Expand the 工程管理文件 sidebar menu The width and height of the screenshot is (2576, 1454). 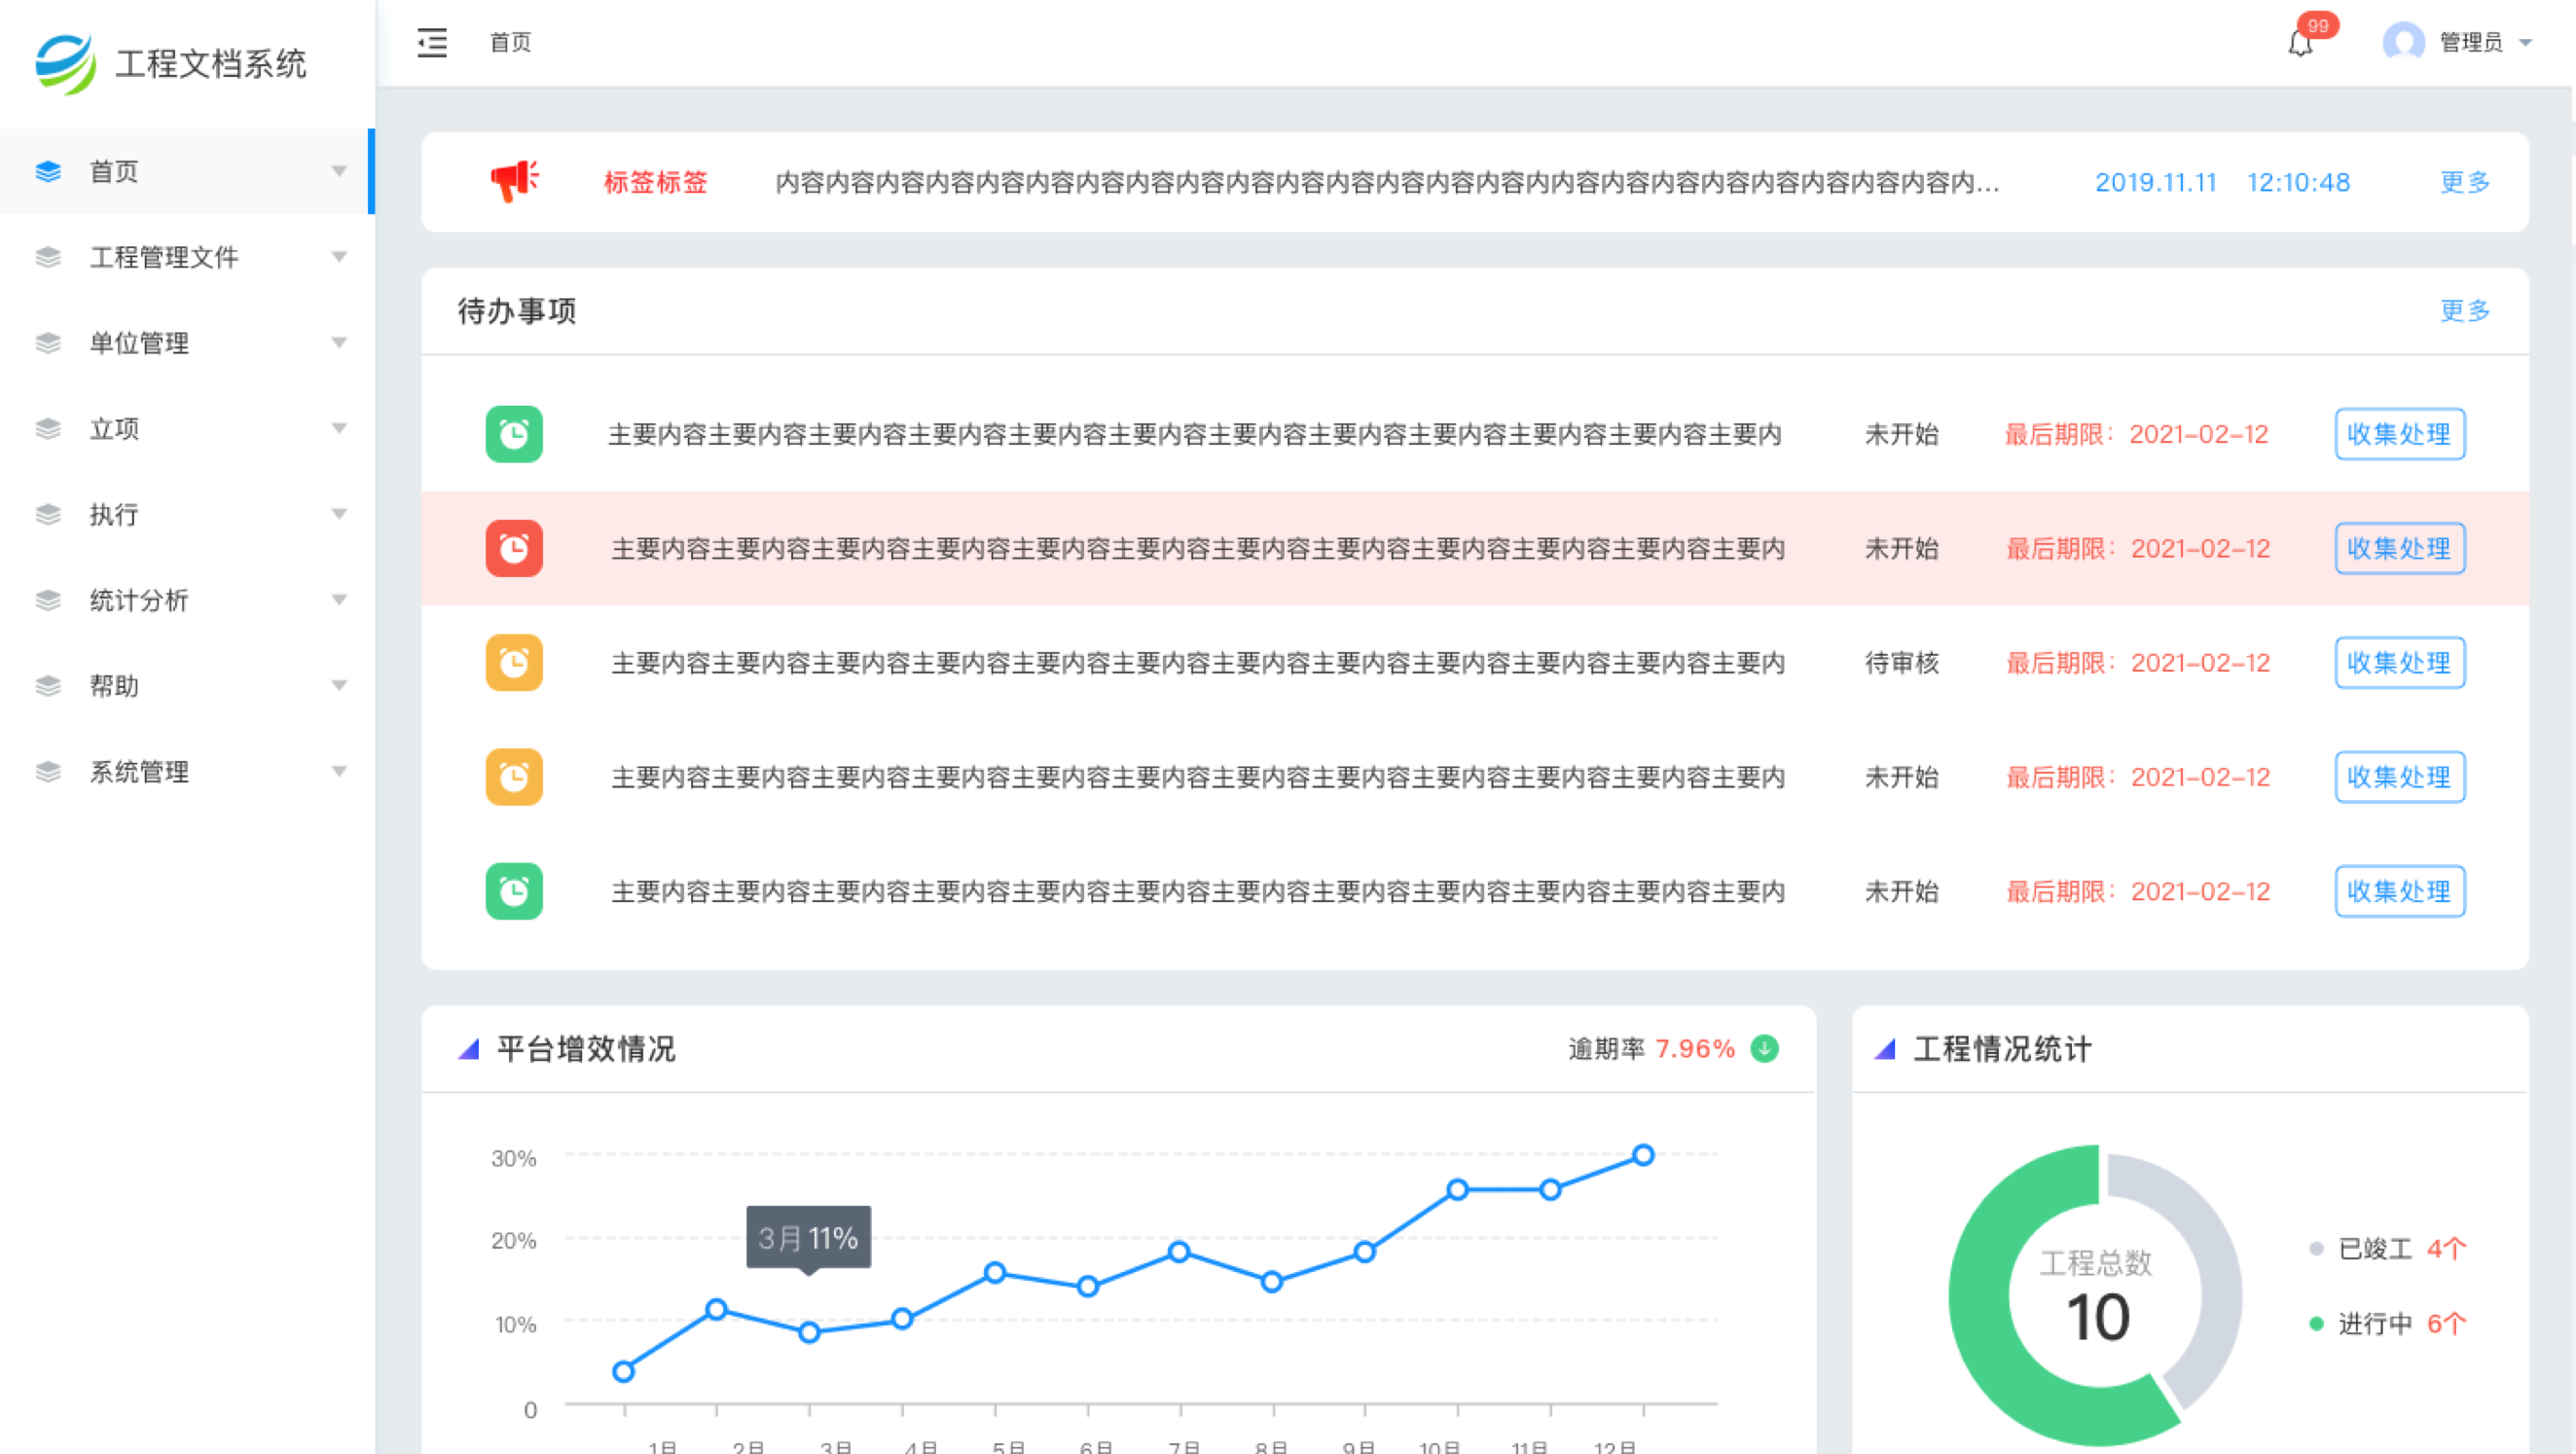coord(164,257)
